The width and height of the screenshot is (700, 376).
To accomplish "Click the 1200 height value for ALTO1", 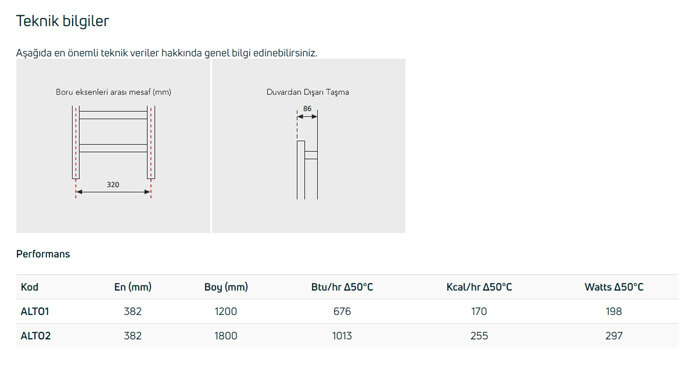I will click(x=226, y=311).
